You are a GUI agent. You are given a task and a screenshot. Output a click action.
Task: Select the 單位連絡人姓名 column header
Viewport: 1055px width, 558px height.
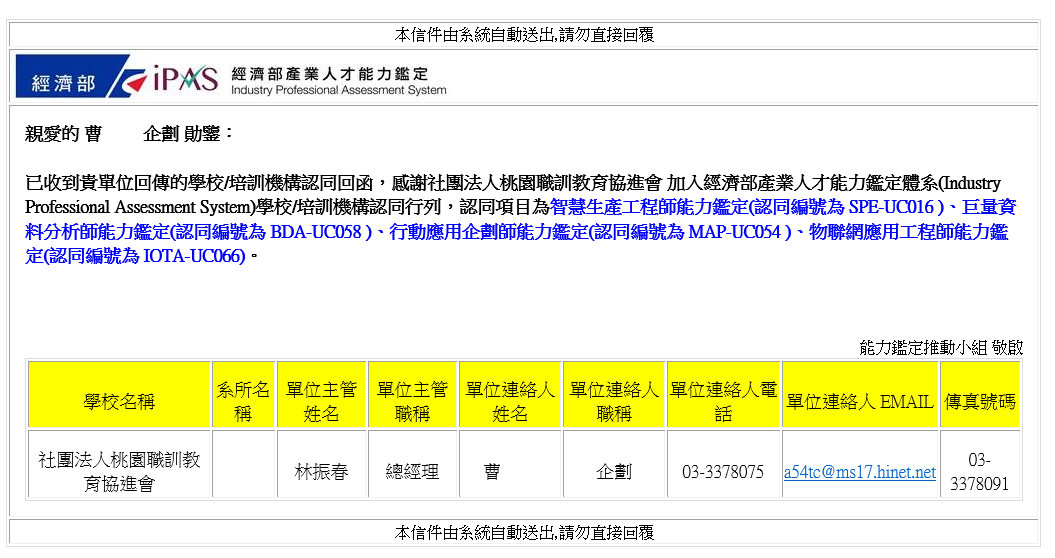point(510,395)
